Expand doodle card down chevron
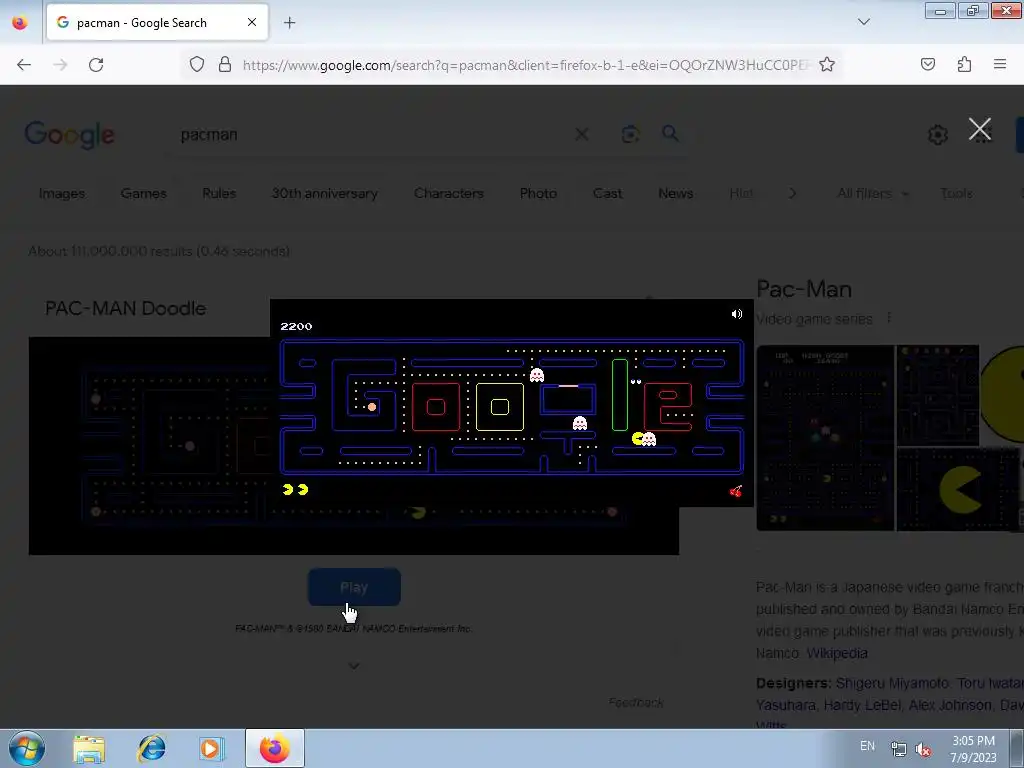This screenshot has width=1024, height=768. point(354,666)
